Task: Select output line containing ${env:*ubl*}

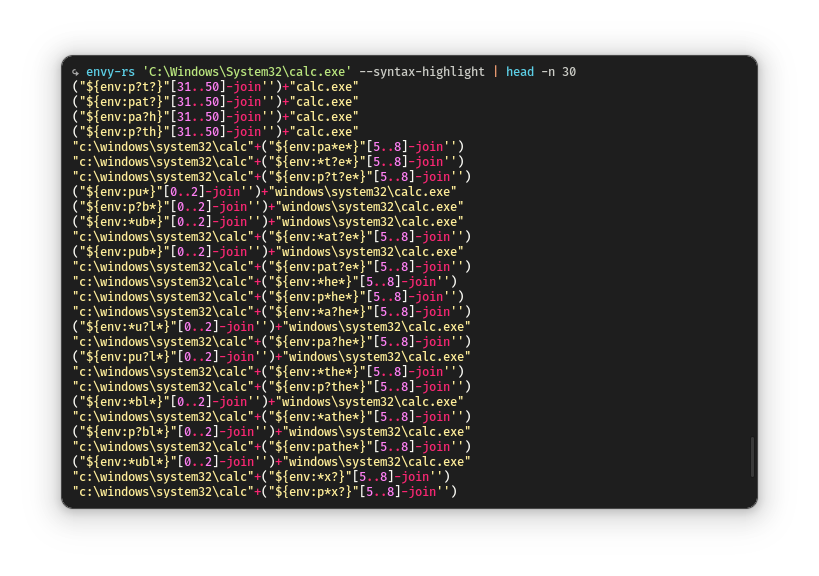Action: [x=272, y=462]
